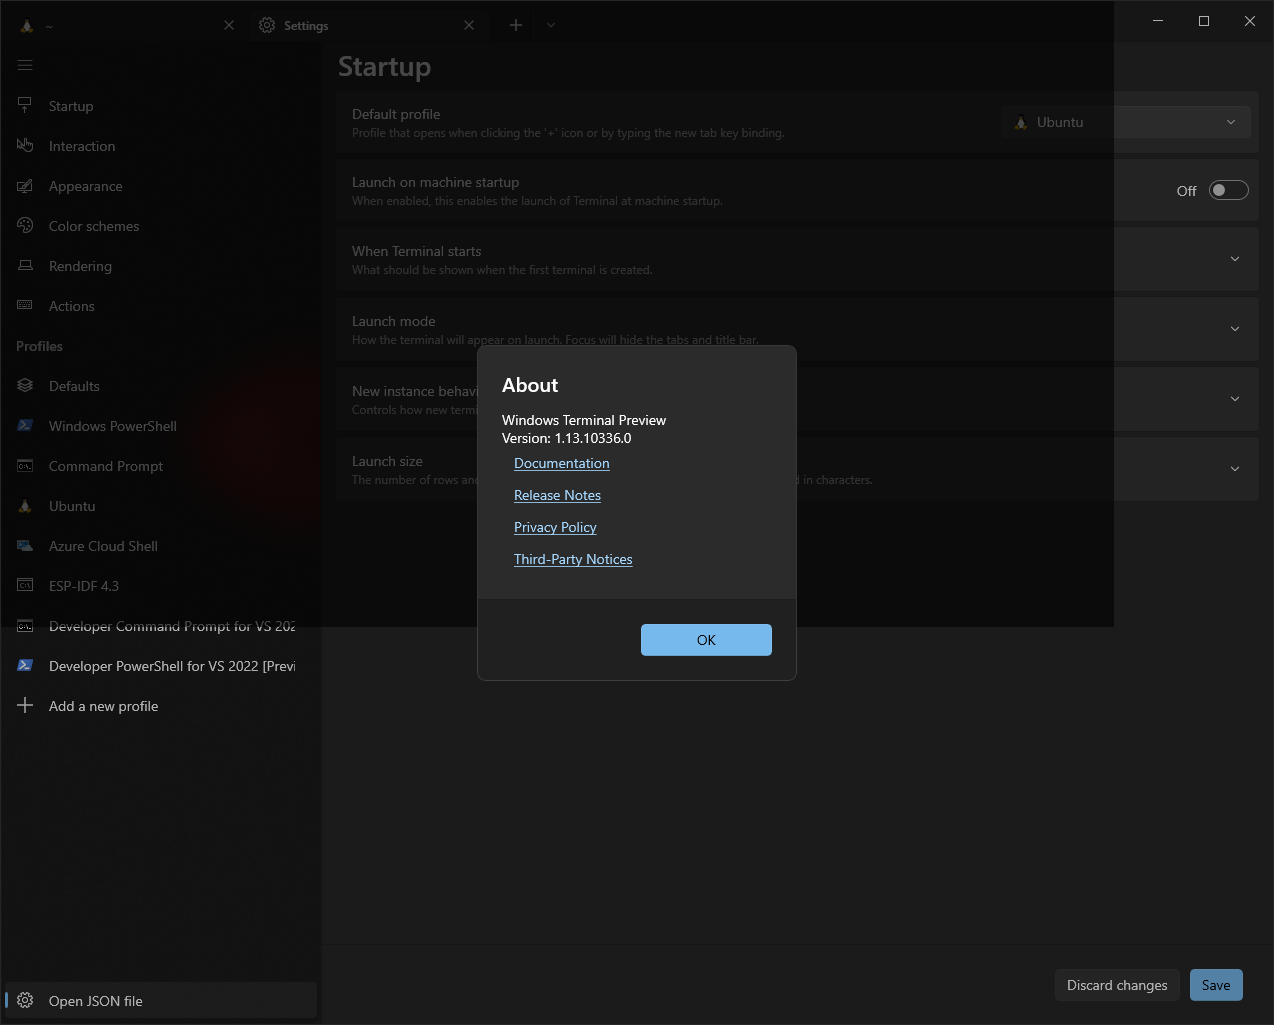Image resolution: width=1274 pixels, height=1025 pixels.
Task: Click Open JSON file
Action: [160, 1000]
